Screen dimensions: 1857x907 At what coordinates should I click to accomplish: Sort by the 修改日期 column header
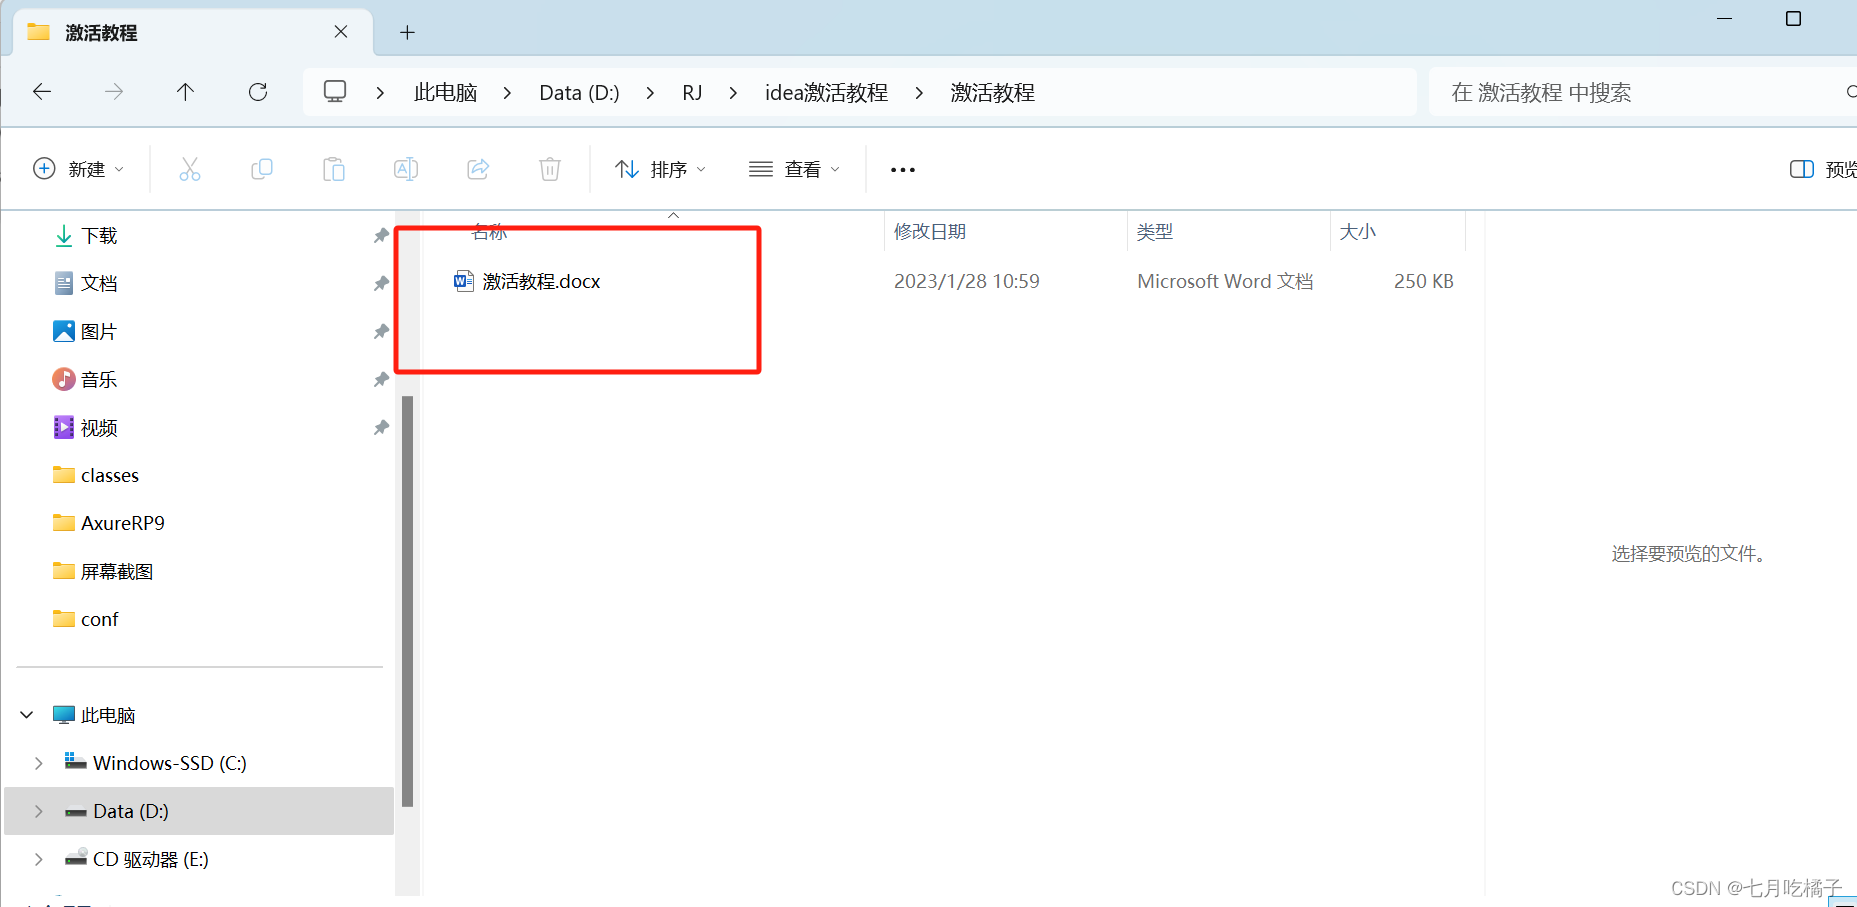click(x=930, y=232)
